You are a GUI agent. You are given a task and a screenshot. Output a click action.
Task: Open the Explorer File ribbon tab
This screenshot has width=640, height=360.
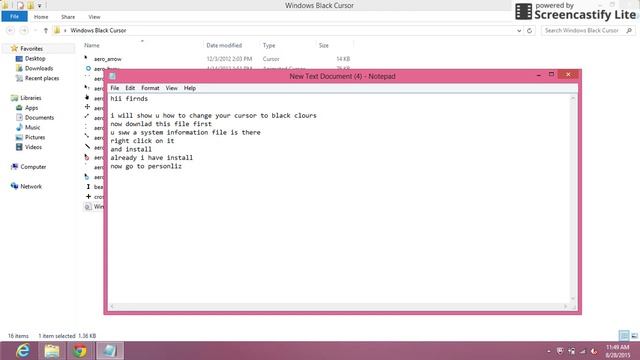point(14,17)
